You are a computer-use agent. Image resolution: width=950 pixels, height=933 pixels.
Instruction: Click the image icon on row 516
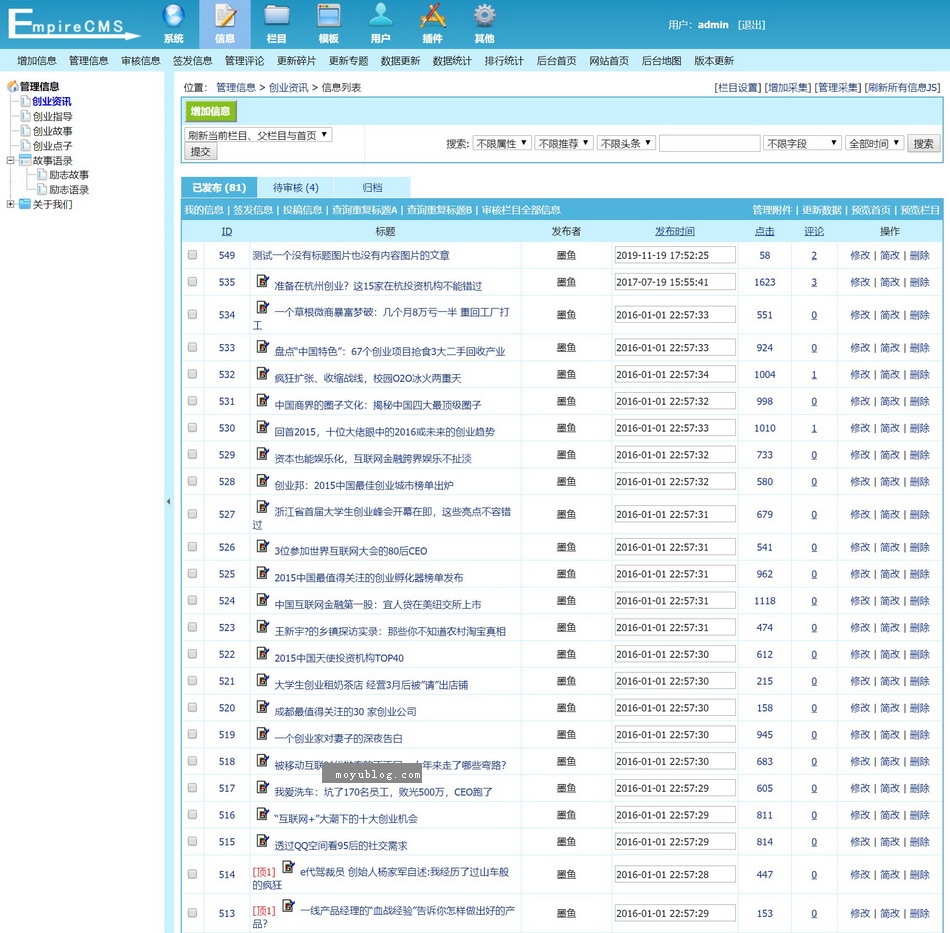point(262,814)
